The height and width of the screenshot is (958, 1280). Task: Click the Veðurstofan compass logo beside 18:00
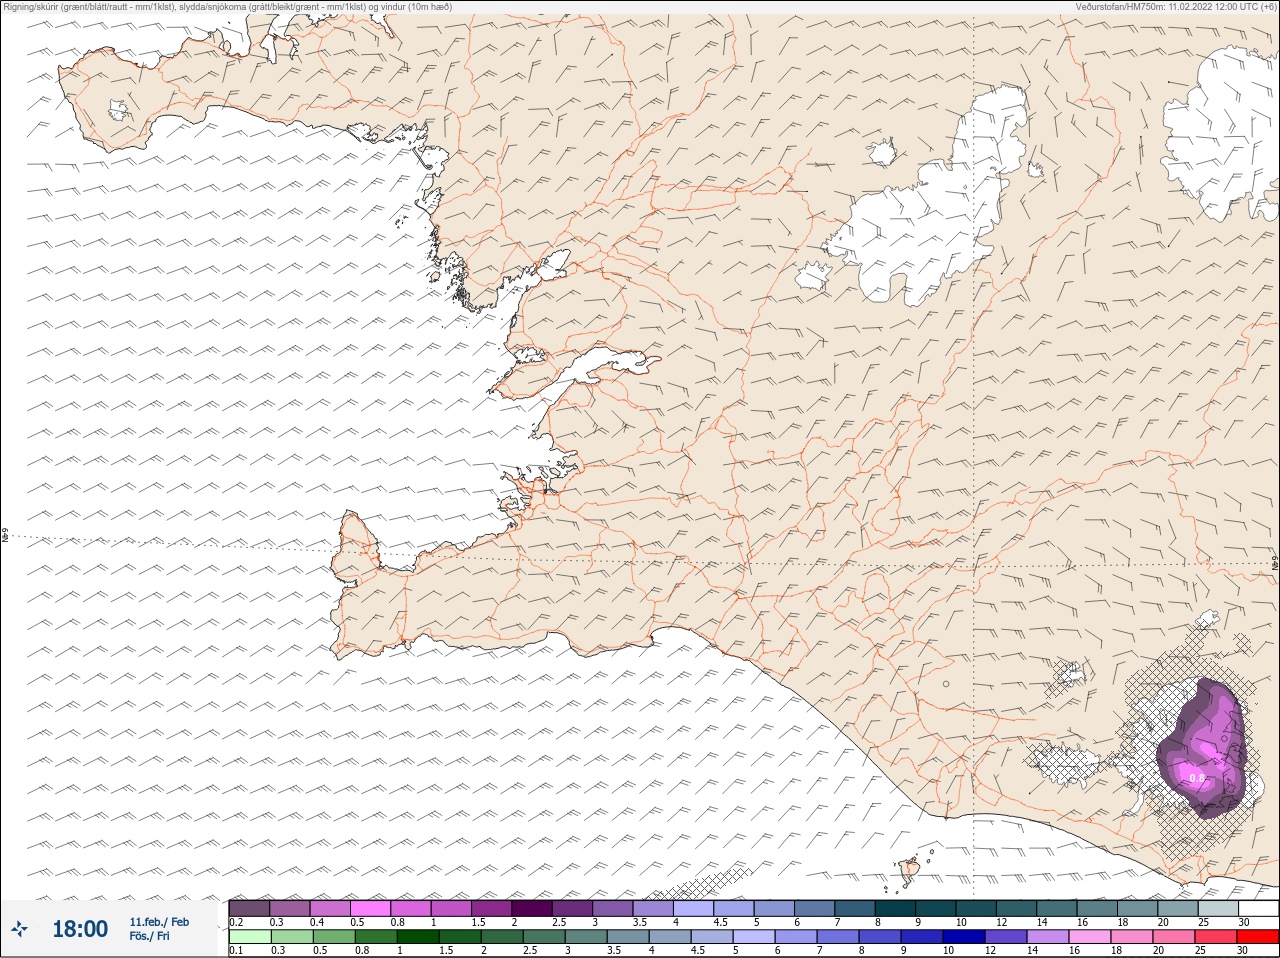(x=19, y=929)
